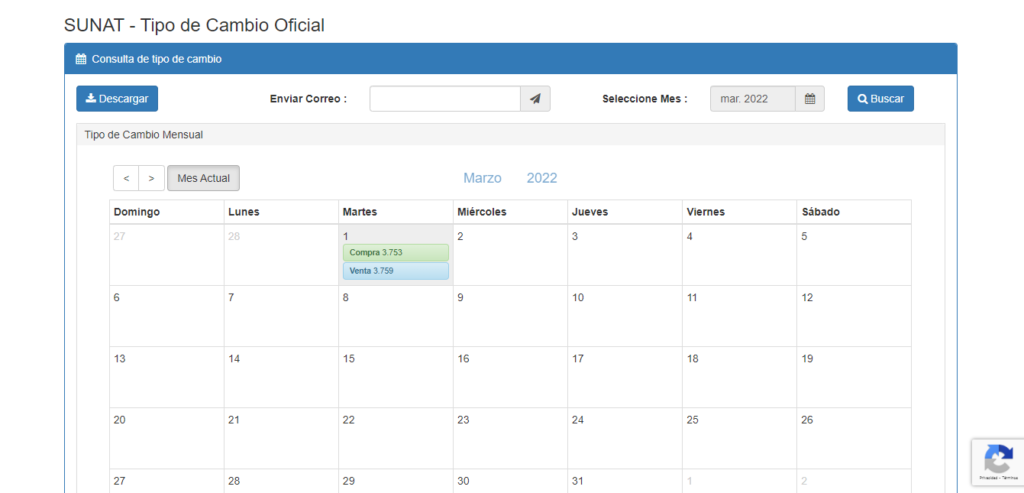Click the Sábado column header
This screenshot has width=1024, height=493.
coord(854,212)
